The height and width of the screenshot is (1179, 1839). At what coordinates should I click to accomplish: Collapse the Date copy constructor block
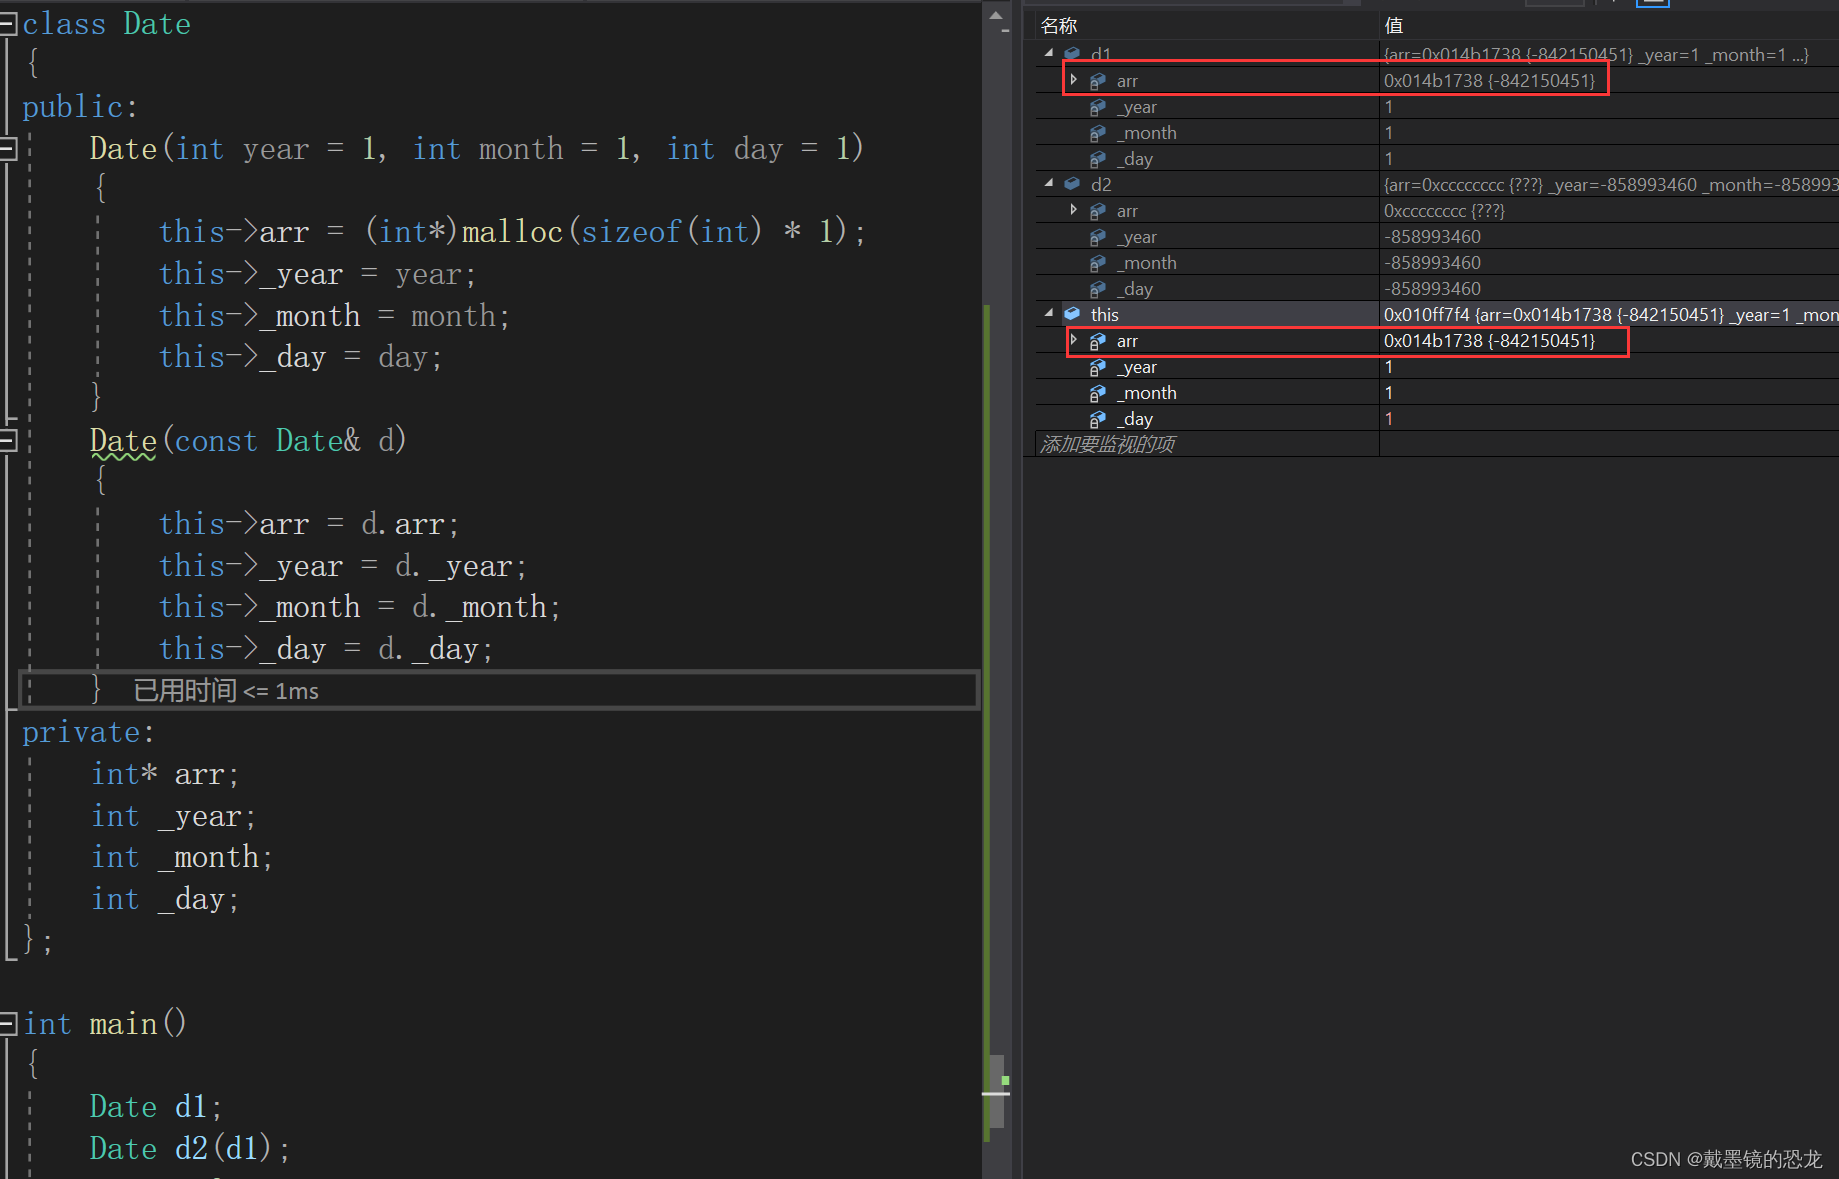[8, 441]
